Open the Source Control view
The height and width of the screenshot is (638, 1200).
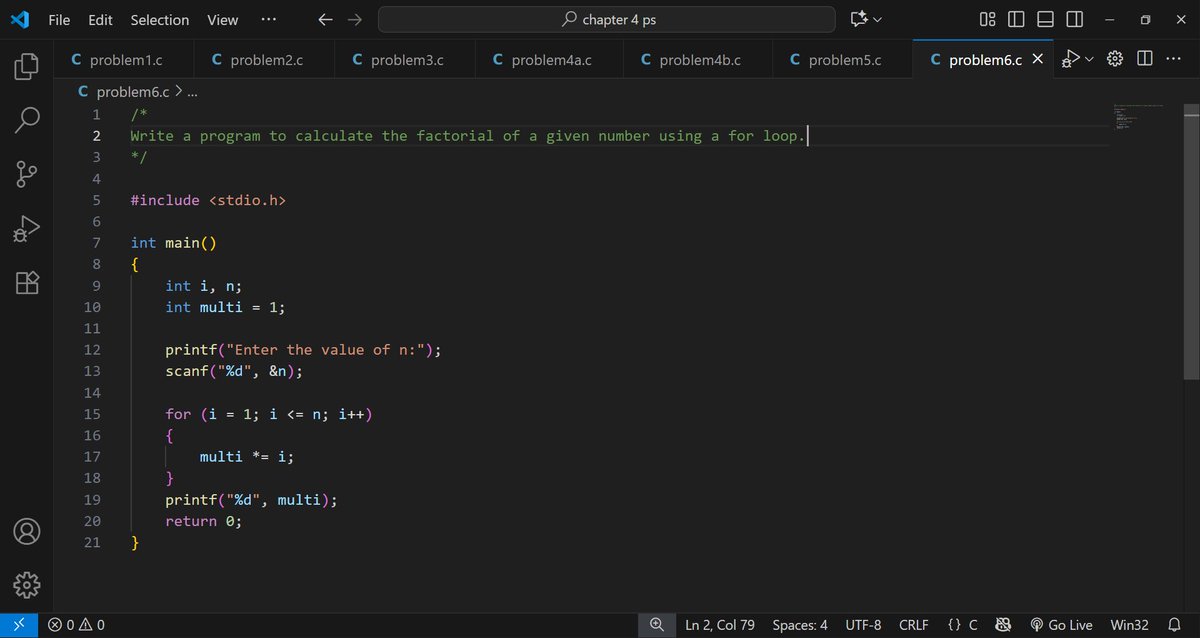[x=25, y=173]
